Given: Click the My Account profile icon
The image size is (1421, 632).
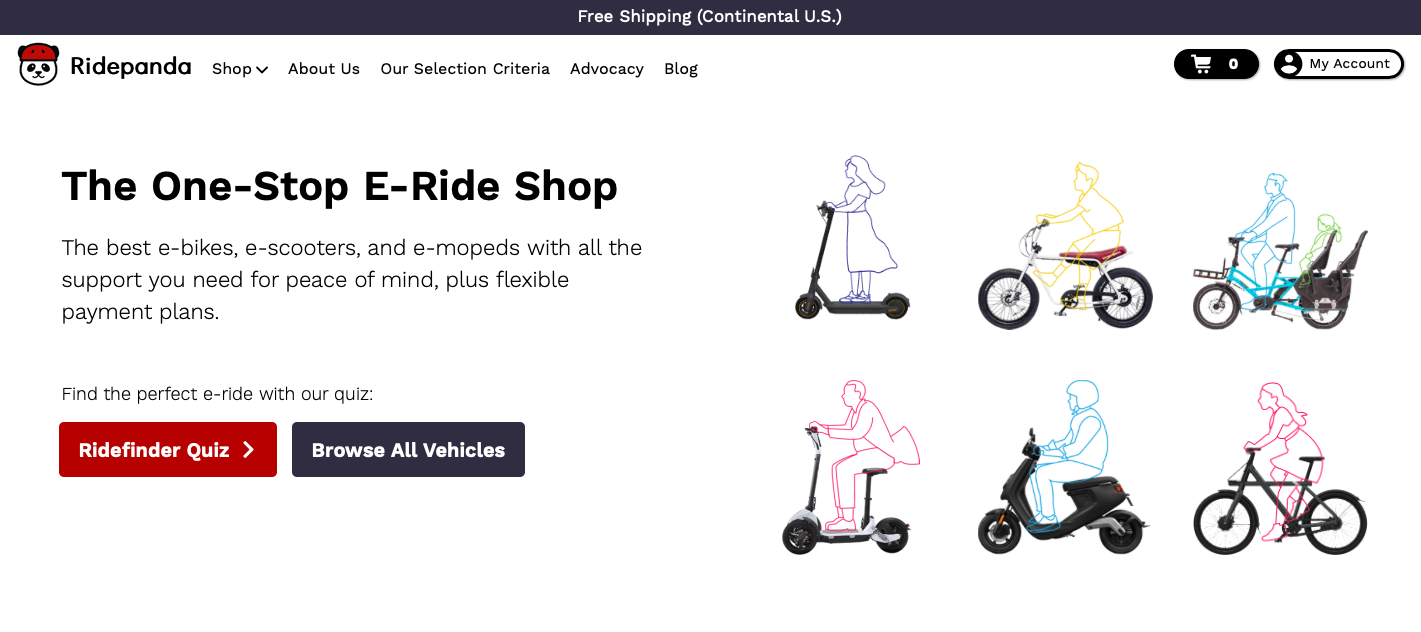Looking at the screenshot, I should pyautogui.click(x=1290, y=64).
